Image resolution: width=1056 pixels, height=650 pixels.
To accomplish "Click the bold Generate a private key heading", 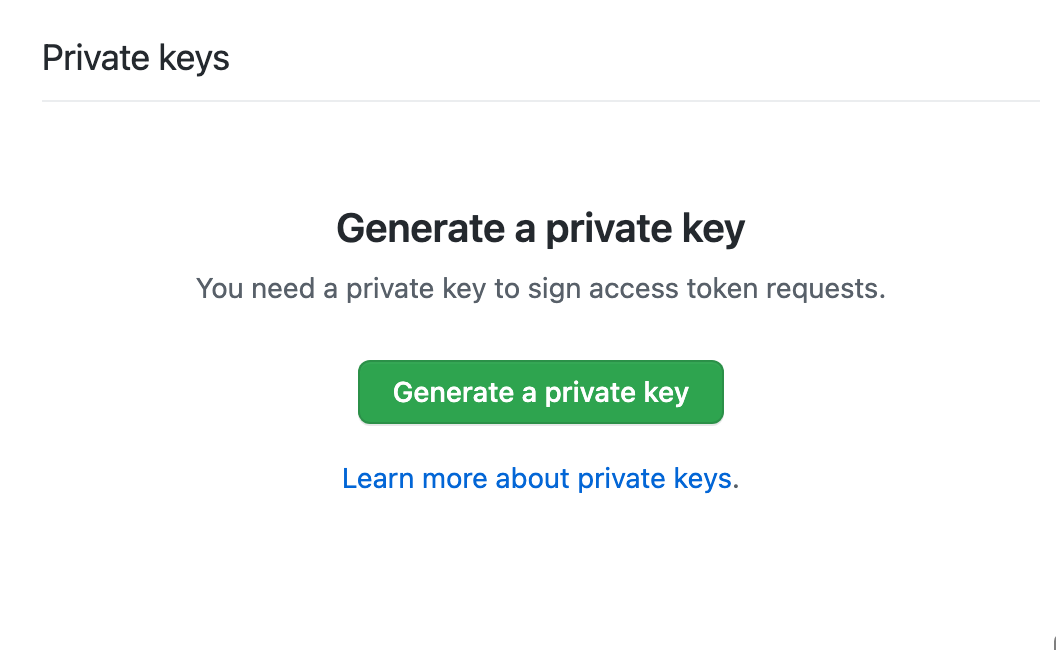I will click(540, 229).
